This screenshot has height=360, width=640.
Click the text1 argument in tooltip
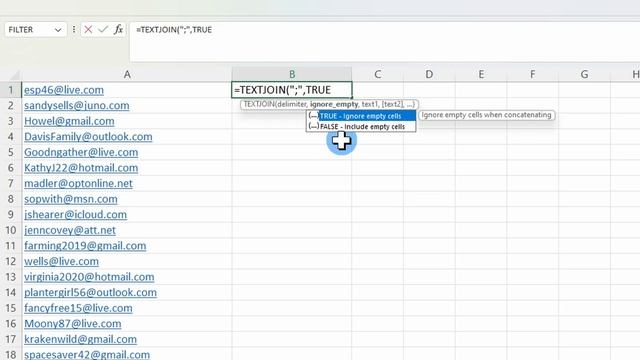[x=370, y=104]
